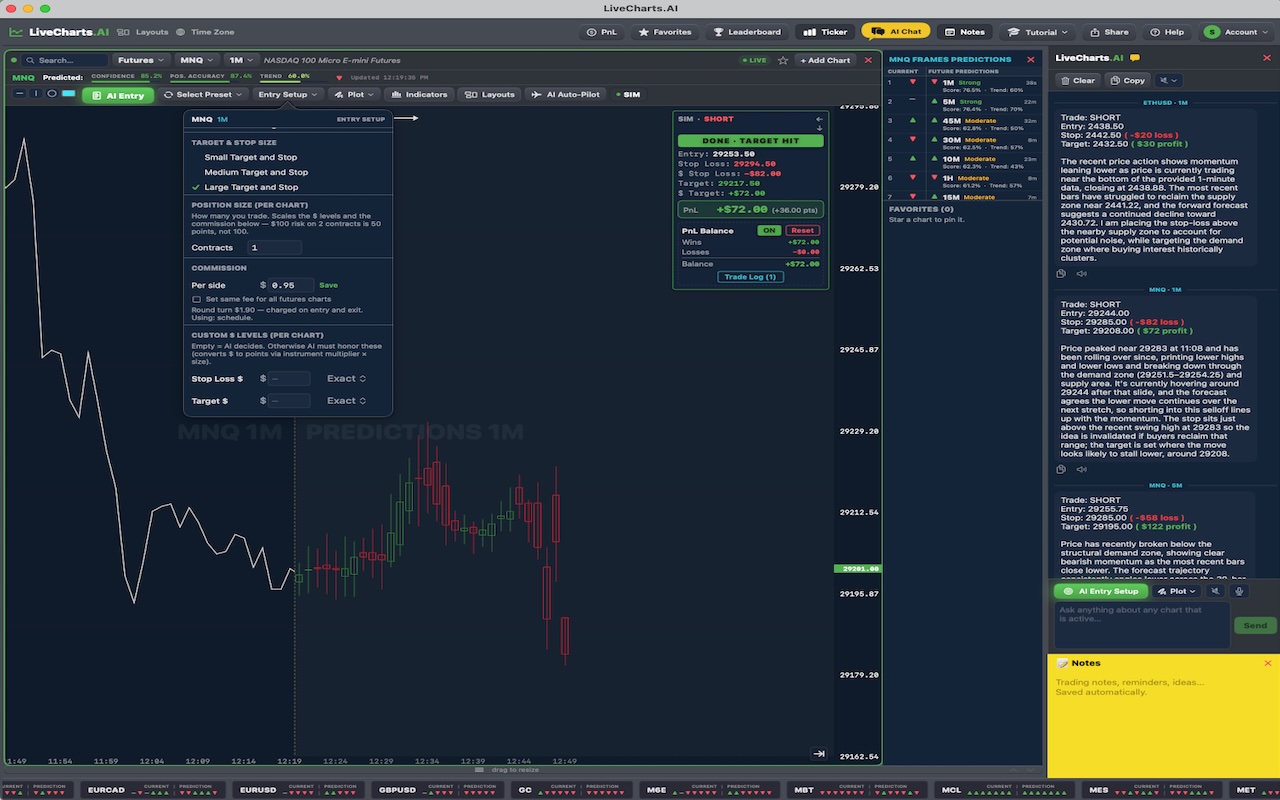Click down arrow icon in SIM panel

(x=820, y=128)
